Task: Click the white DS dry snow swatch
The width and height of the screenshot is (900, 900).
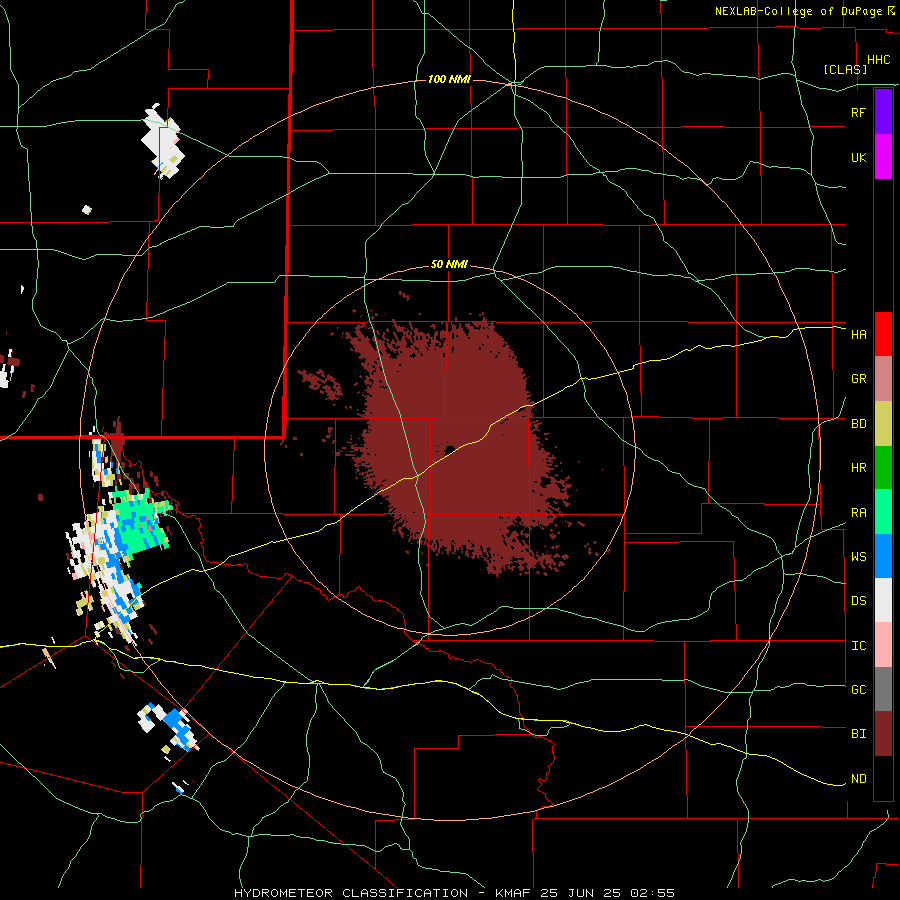Action: (883, 600)
